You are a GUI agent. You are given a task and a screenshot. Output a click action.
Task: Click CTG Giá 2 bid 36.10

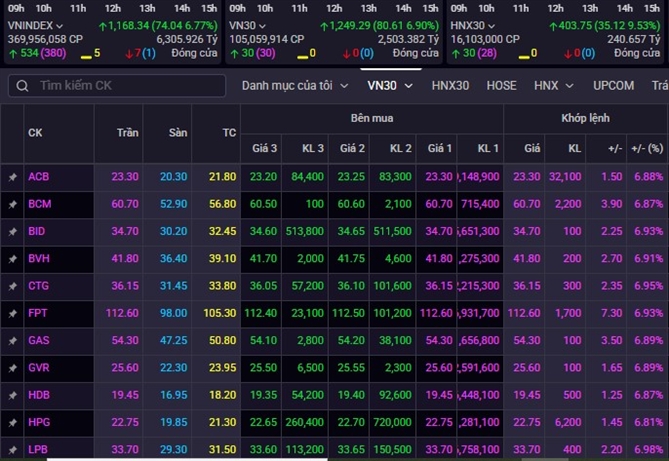(351, 286)
